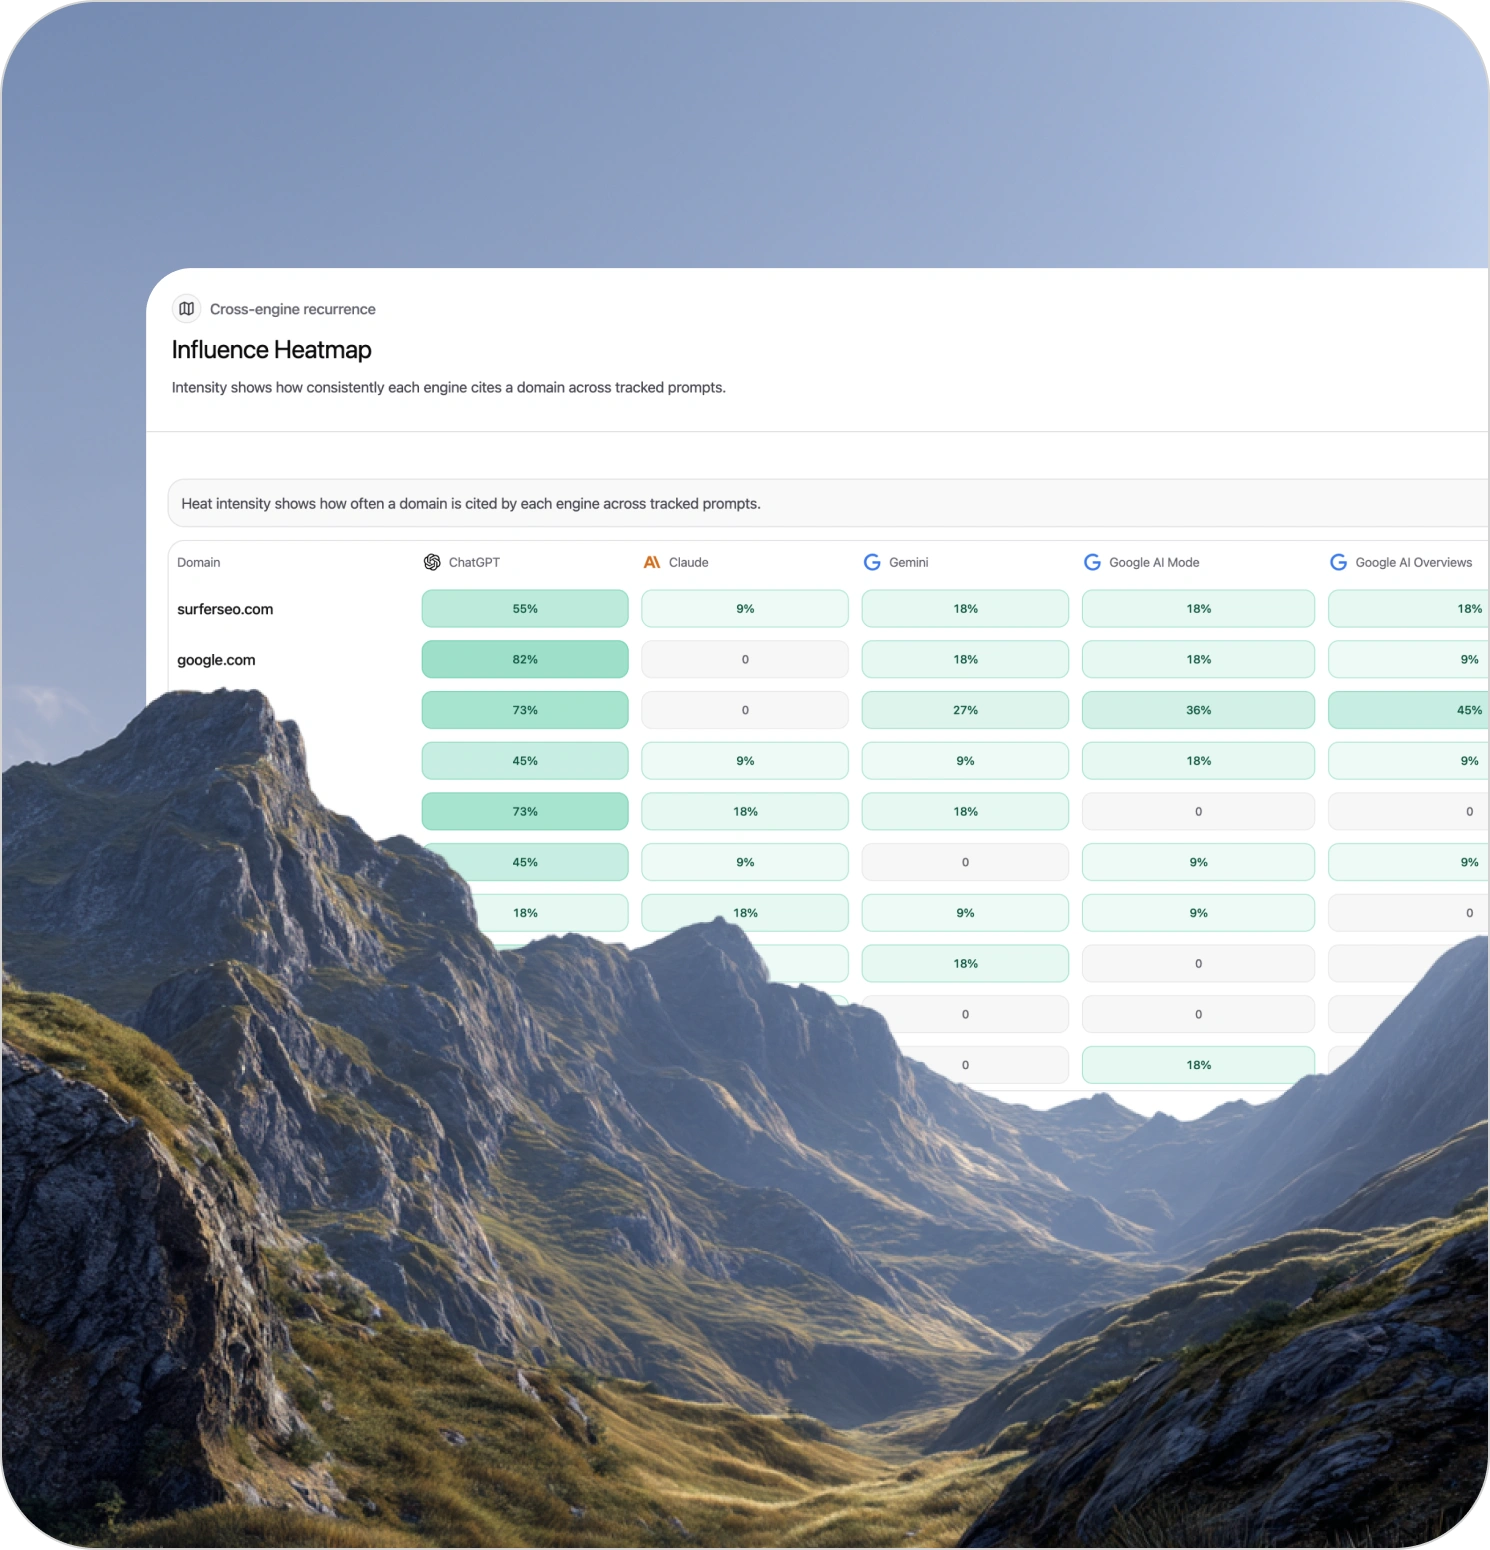This screenshot has width=1490, height=1550.
Task: Click the 36% Google AI Mode cell
Action: pyautogui.click(x=1198, y=710)
